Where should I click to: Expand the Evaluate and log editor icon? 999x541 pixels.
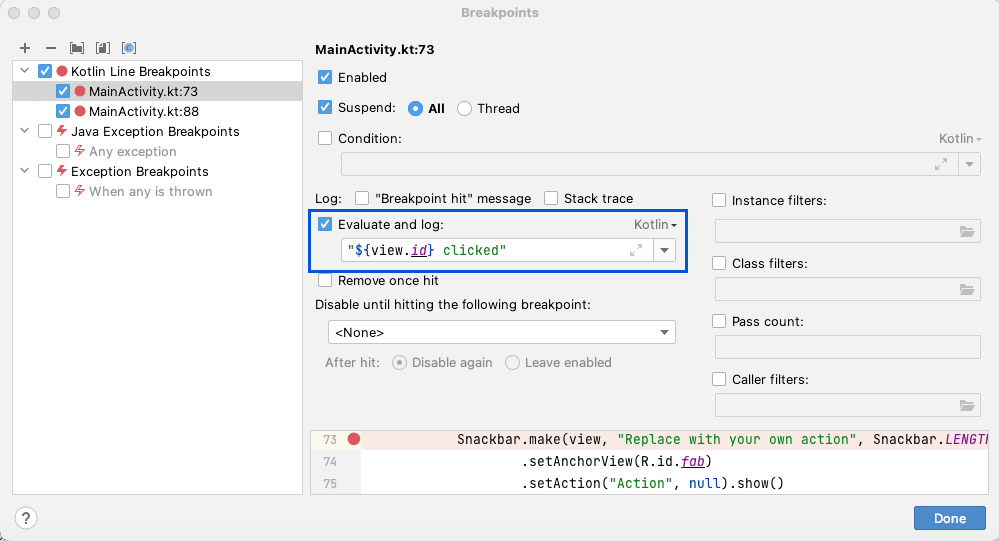pyautogui.click(x=636, y=250)
